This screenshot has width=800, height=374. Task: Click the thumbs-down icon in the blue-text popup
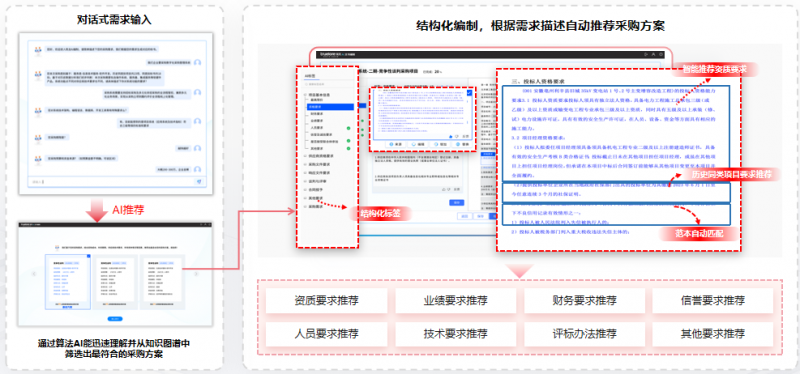pos(458,137)
